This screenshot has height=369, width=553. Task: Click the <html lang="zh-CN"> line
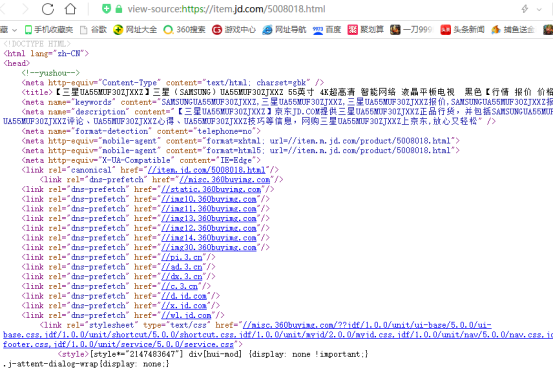(46, 53)
